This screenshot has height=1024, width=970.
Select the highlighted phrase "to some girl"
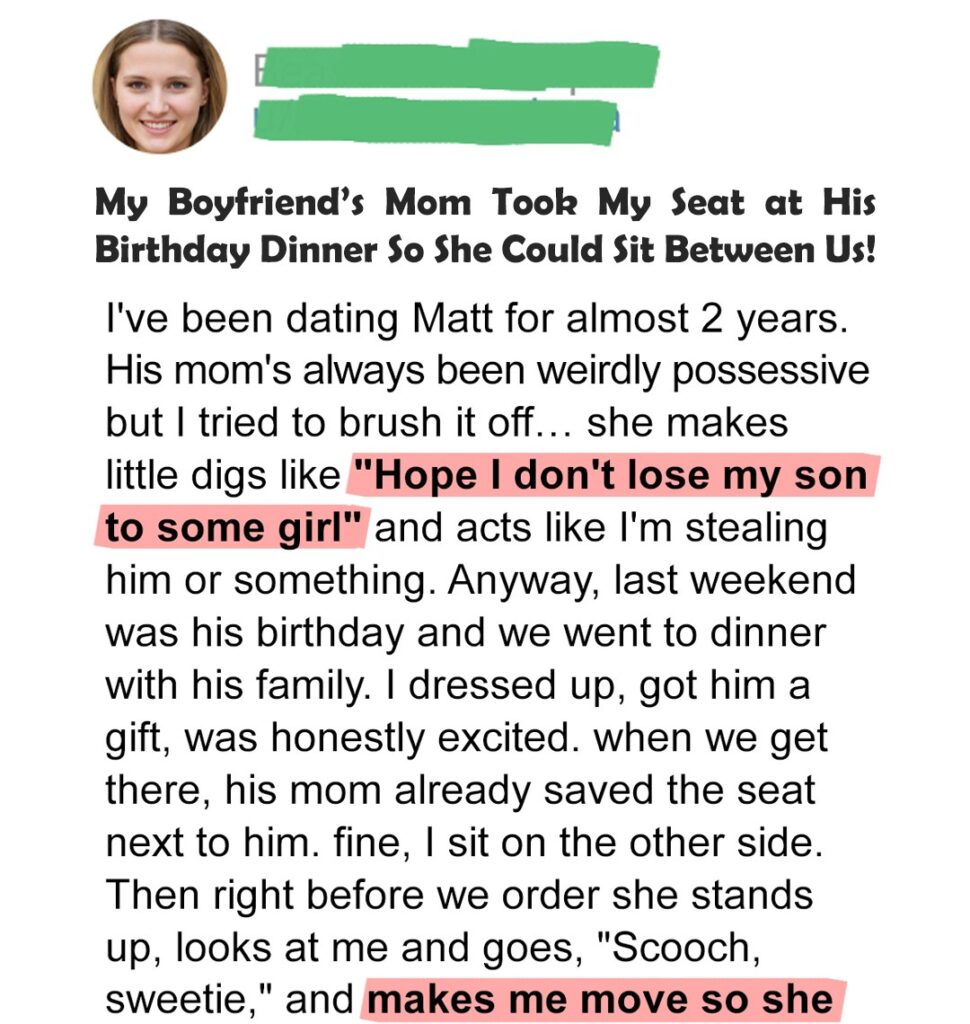[x=233, y=528]
